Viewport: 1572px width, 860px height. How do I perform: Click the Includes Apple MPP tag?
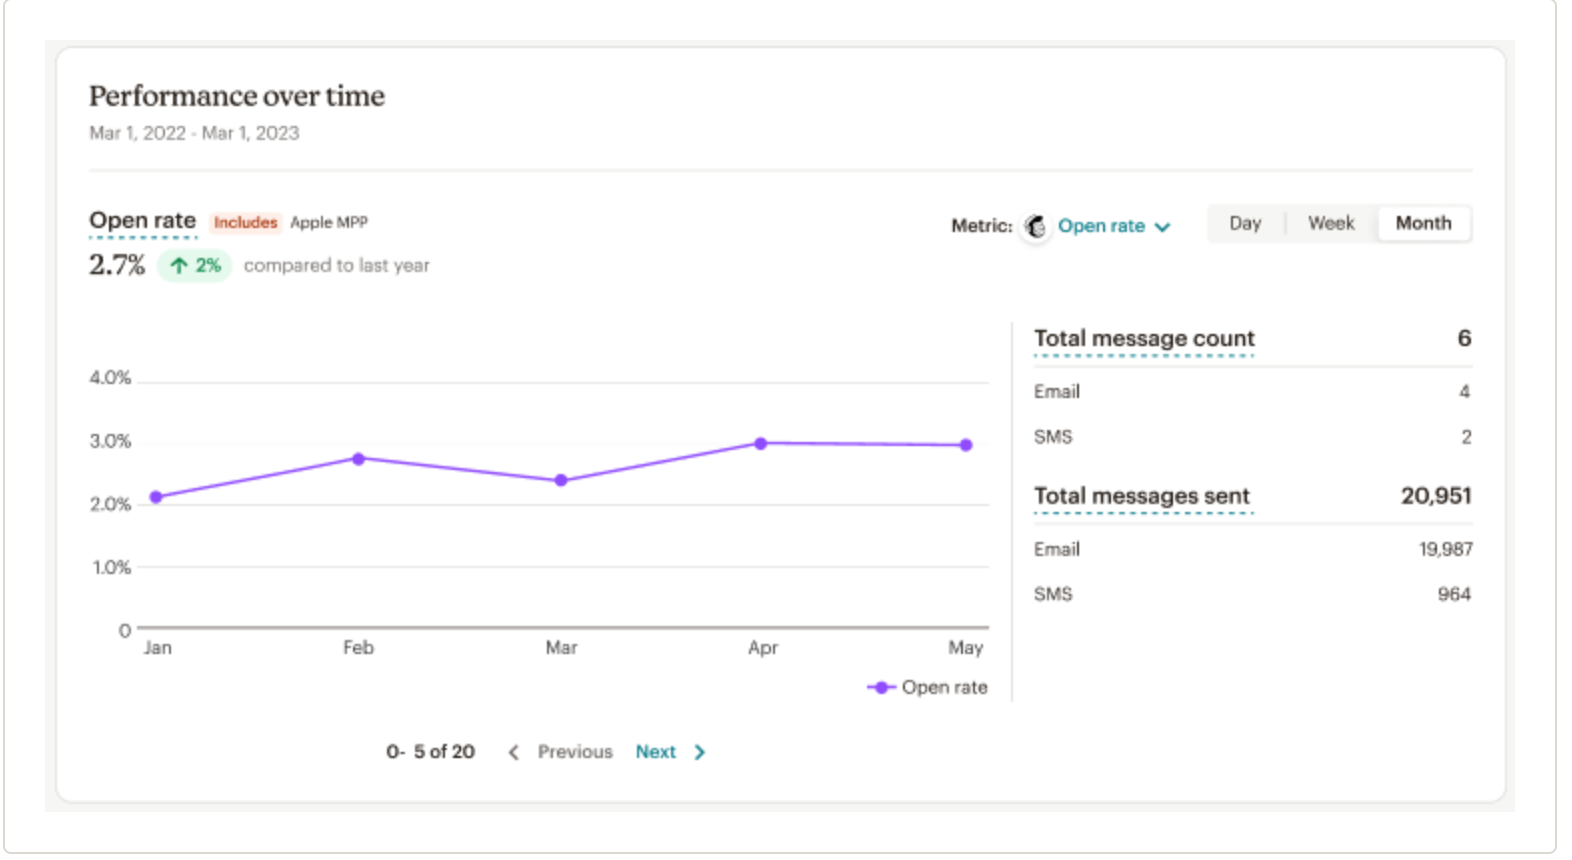coord(290,222)
